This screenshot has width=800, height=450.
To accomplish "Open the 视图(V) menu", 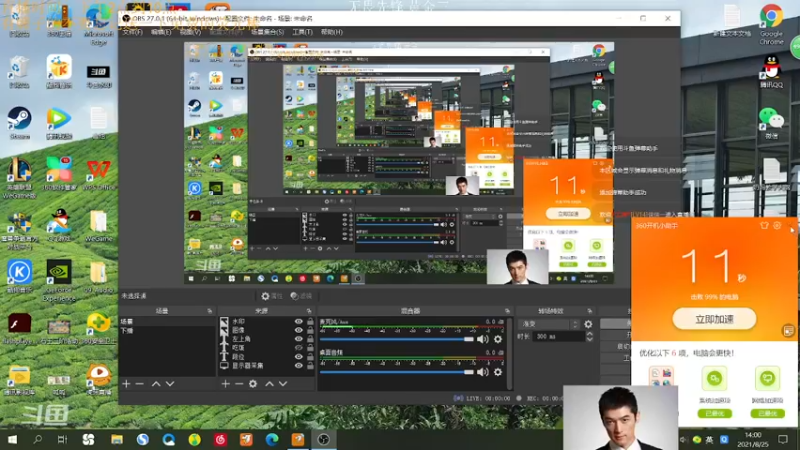I will click(190, 32).
